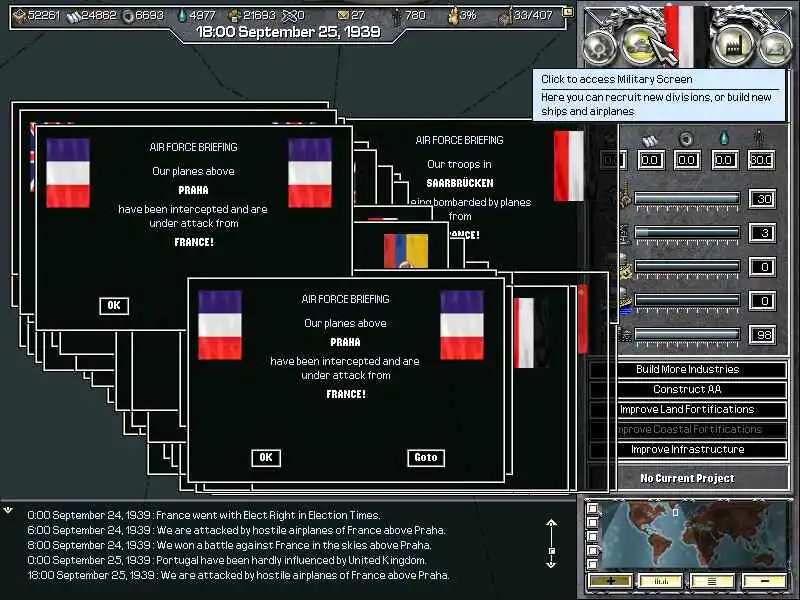The image size is (800, 600).
Task: Click the 0.0 box under the oil icon
Action: (724, 160)
